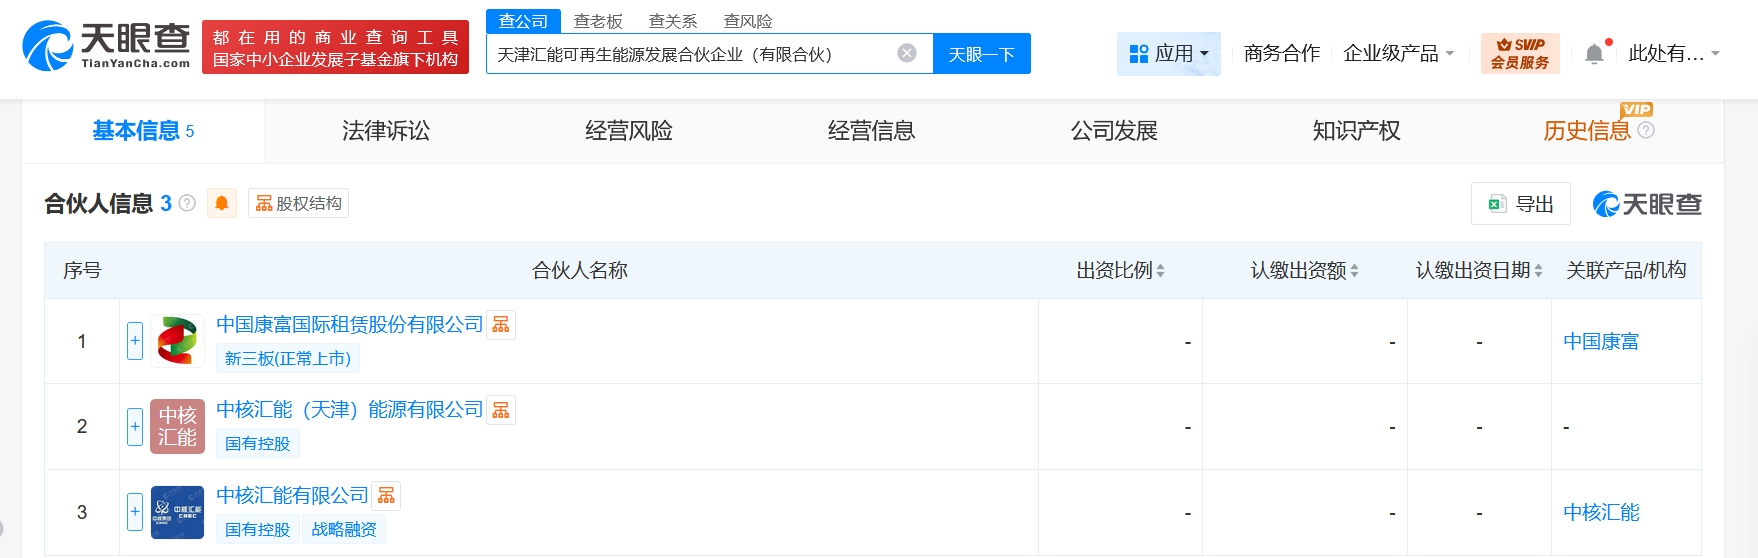Open the 企业级产品 dropdown

(1398, 54)
